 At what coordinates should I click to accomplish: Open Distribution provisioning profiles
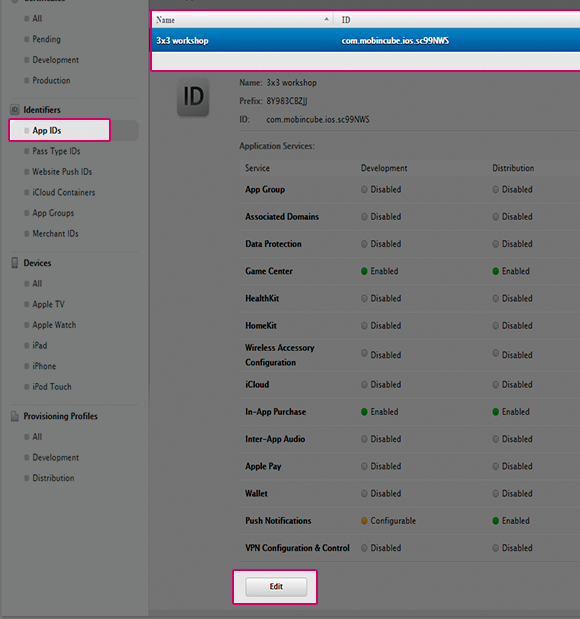[53, 478]
